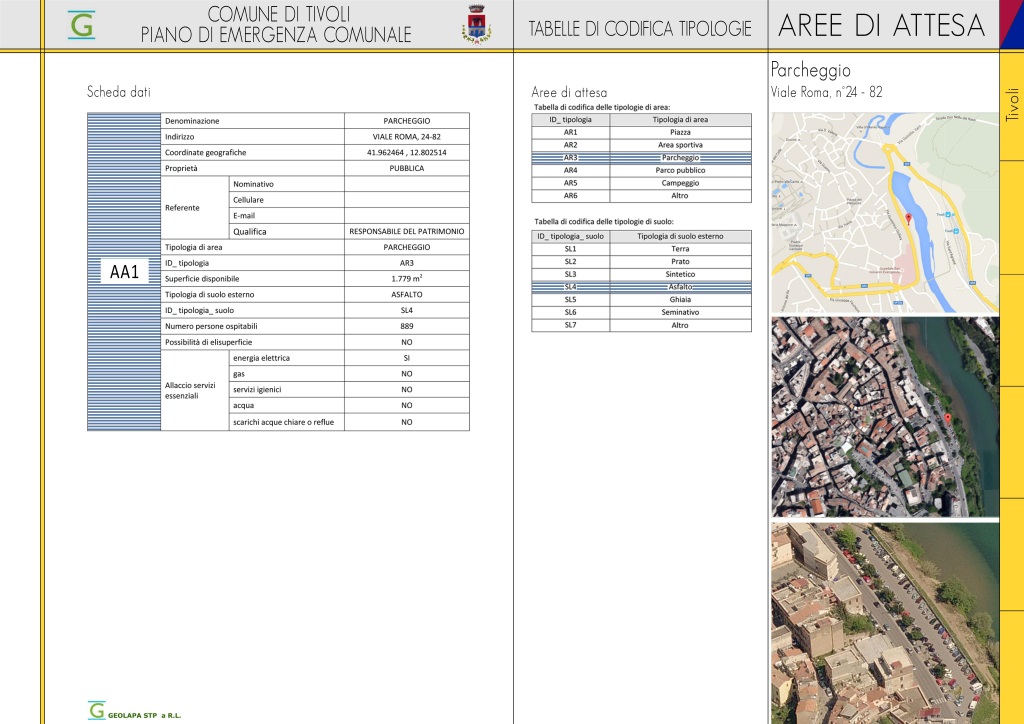Click the 'TABELLE DI CODIFICA TIPOLOGIE' heading
This screenshot has height=724, width=1024.
pyautogui.click(x=640, y=29)
